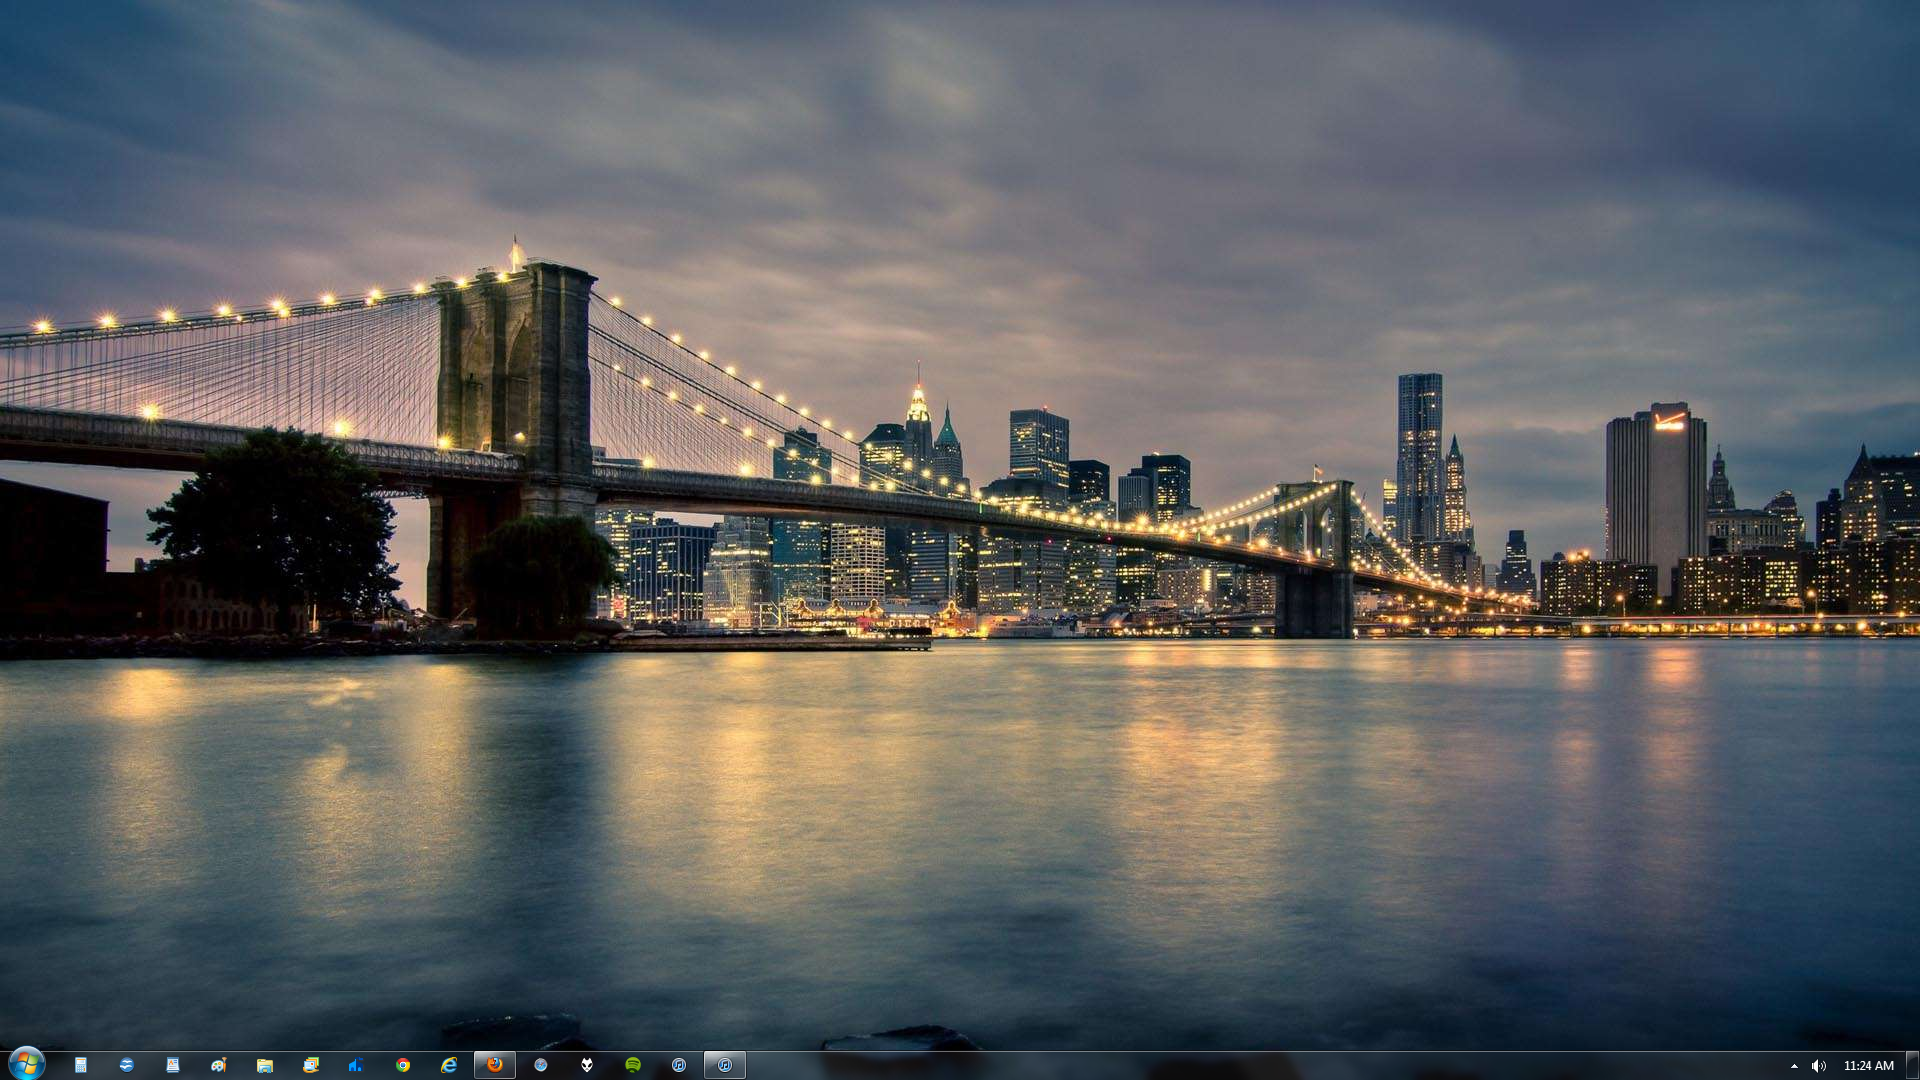Open the monitor-with-pictures taskbar icon
The height and width of the screenshot is (1080, 1920).
tap(311, 1065)
